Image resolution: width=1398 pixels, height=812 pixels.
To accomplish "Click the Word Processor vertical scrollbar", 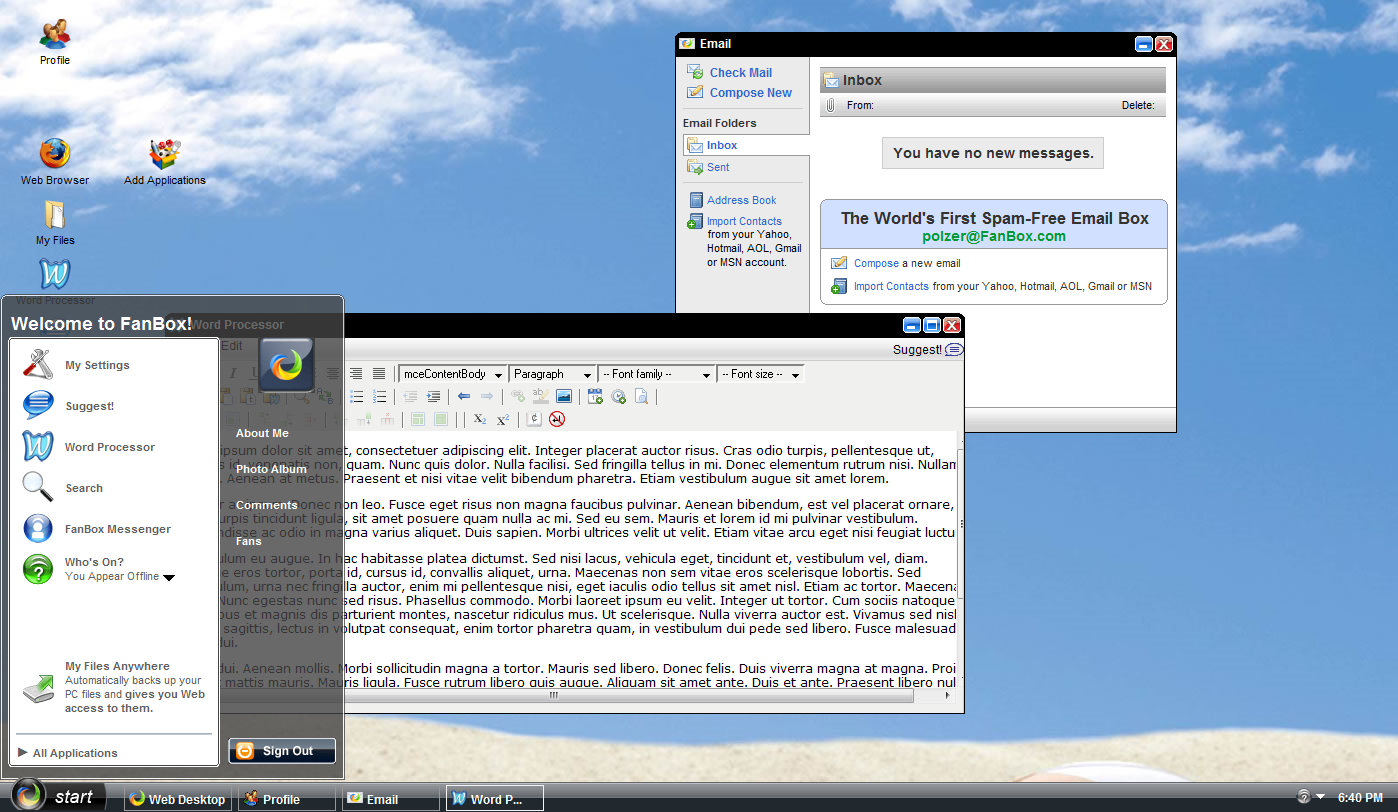I will coord(960,525).
